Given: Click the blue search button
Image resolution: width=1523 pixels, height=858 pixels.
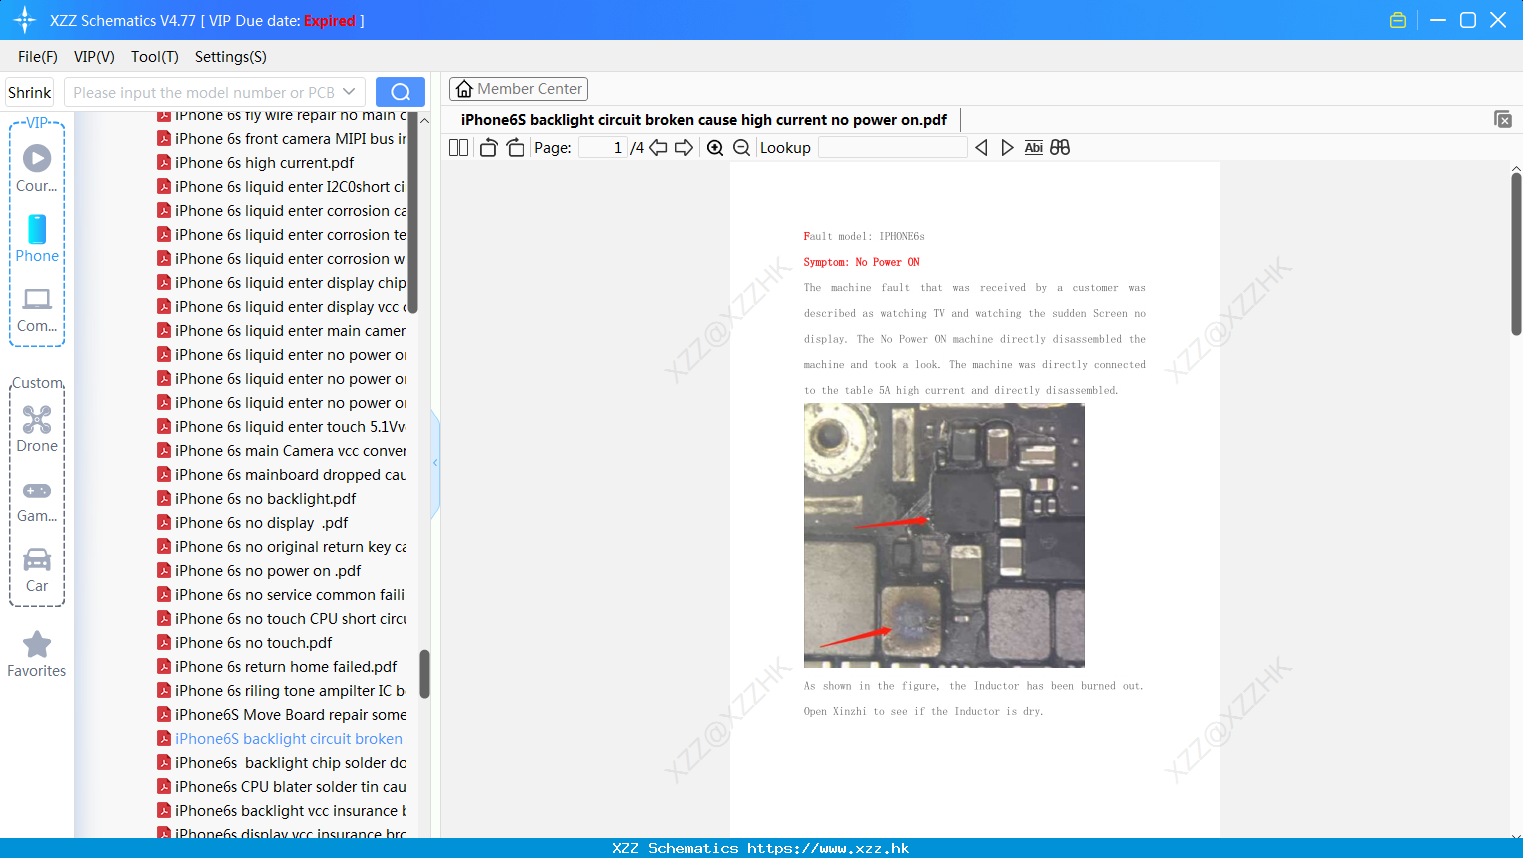Looking at the screenshot, I should pos(400,92).
